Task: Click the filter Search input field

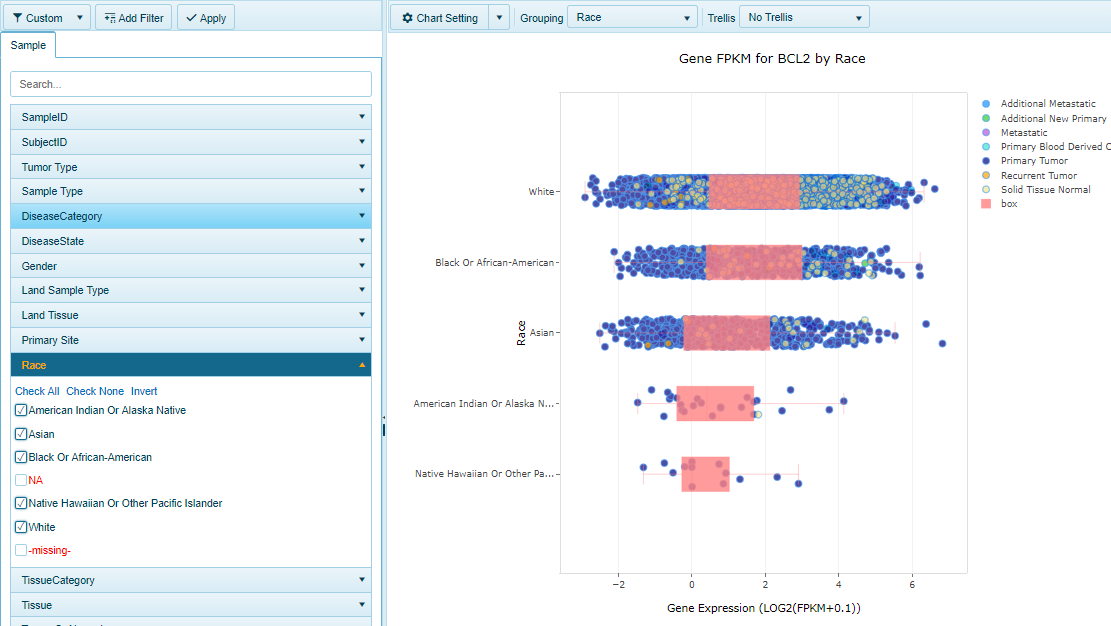Action: 190,84
